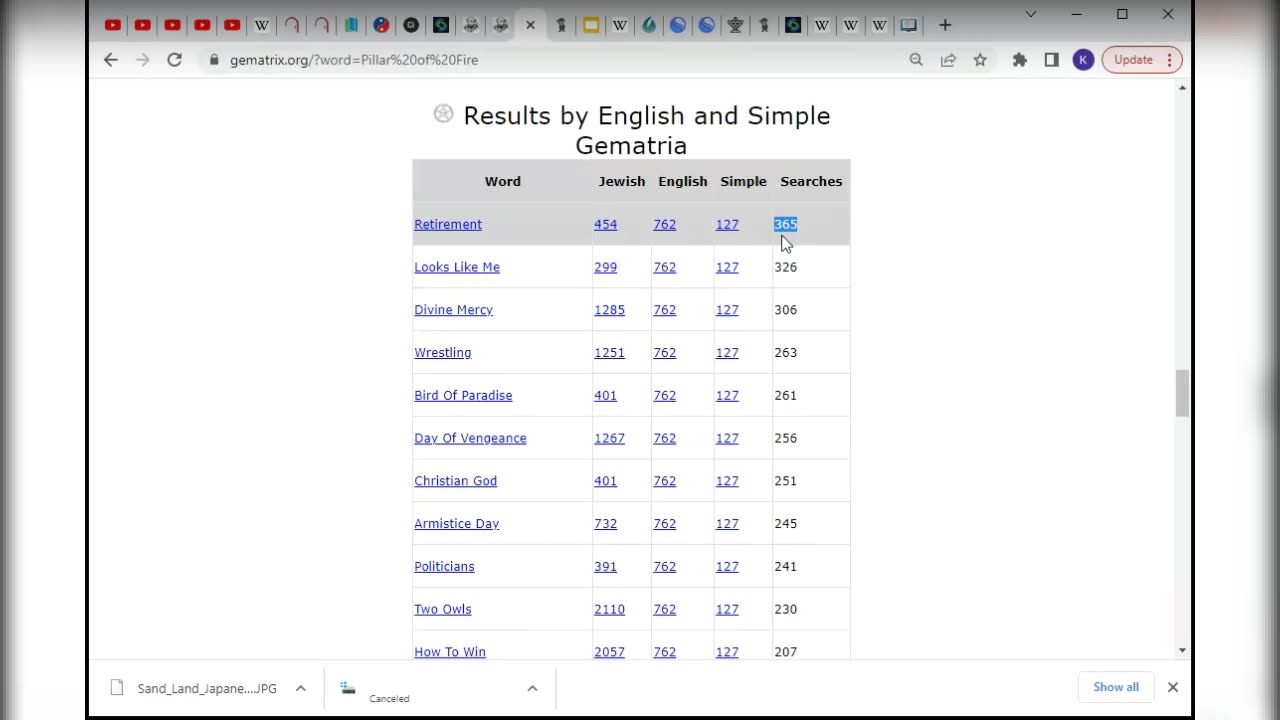The width and height of the screenshot is (1280, 720).
Task: Bookmark this page with the star icon
Action: point(980,60)
